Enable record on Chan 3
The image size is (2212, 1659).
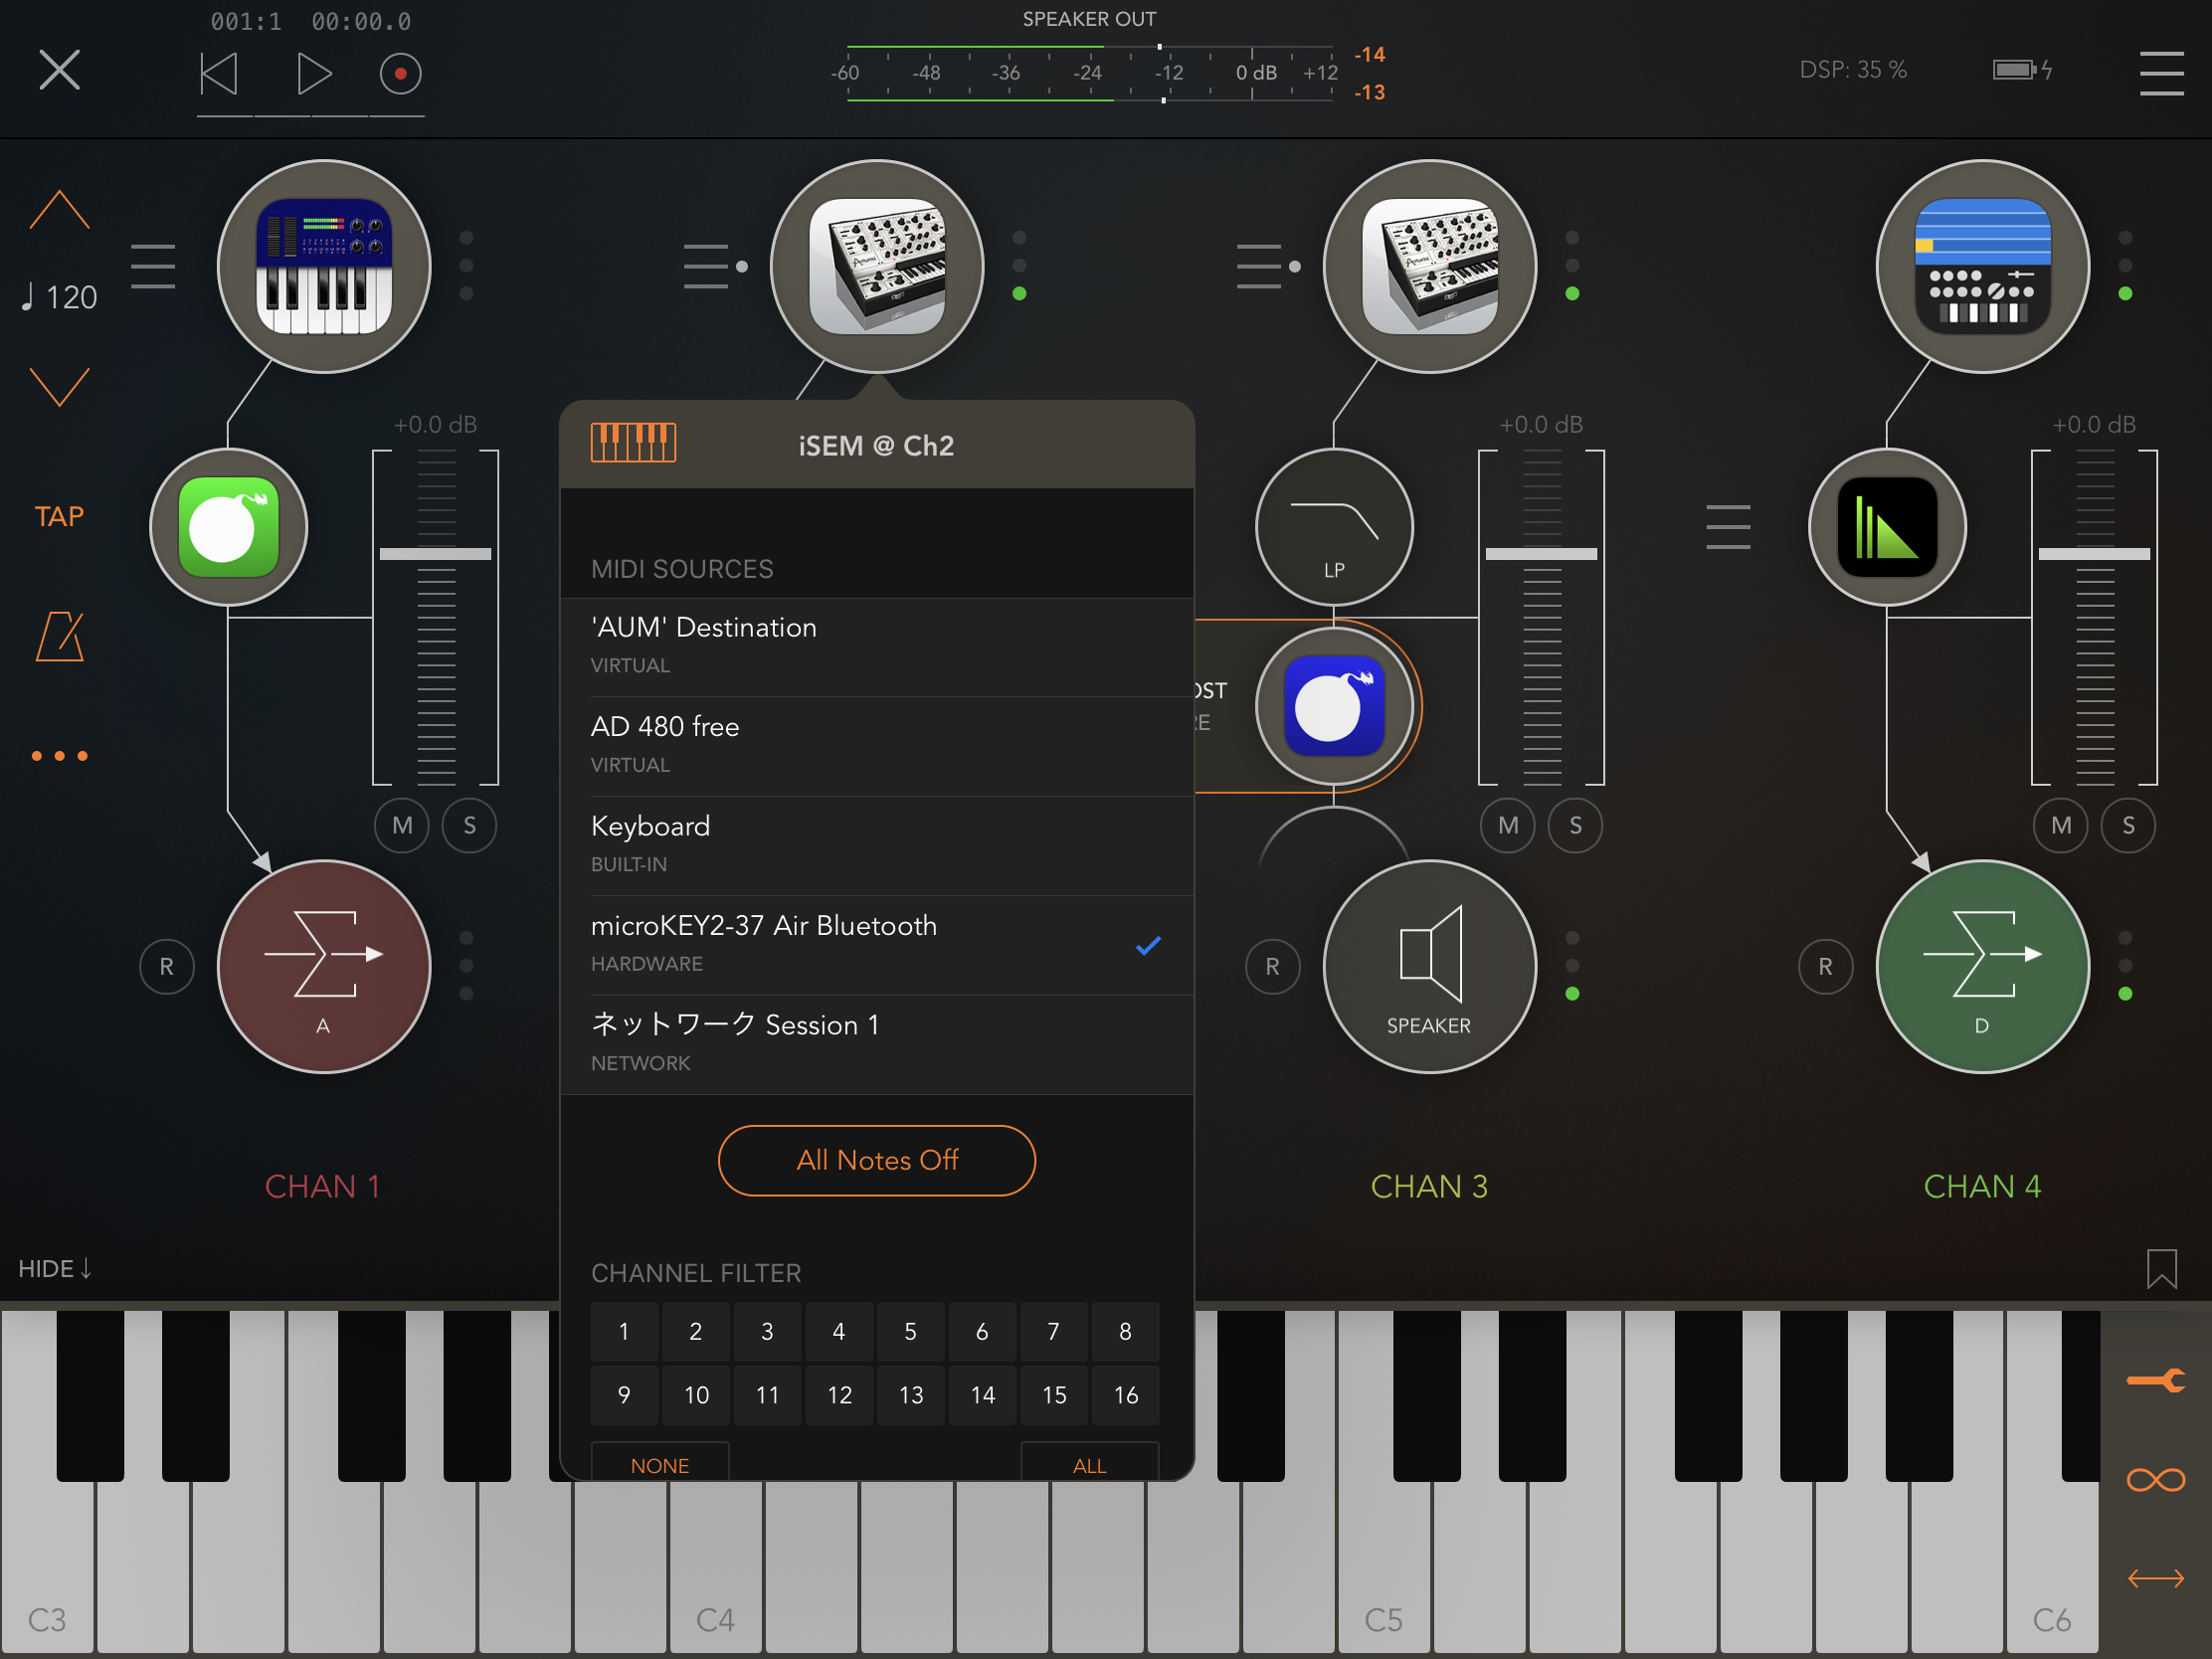pos(1273,966)
